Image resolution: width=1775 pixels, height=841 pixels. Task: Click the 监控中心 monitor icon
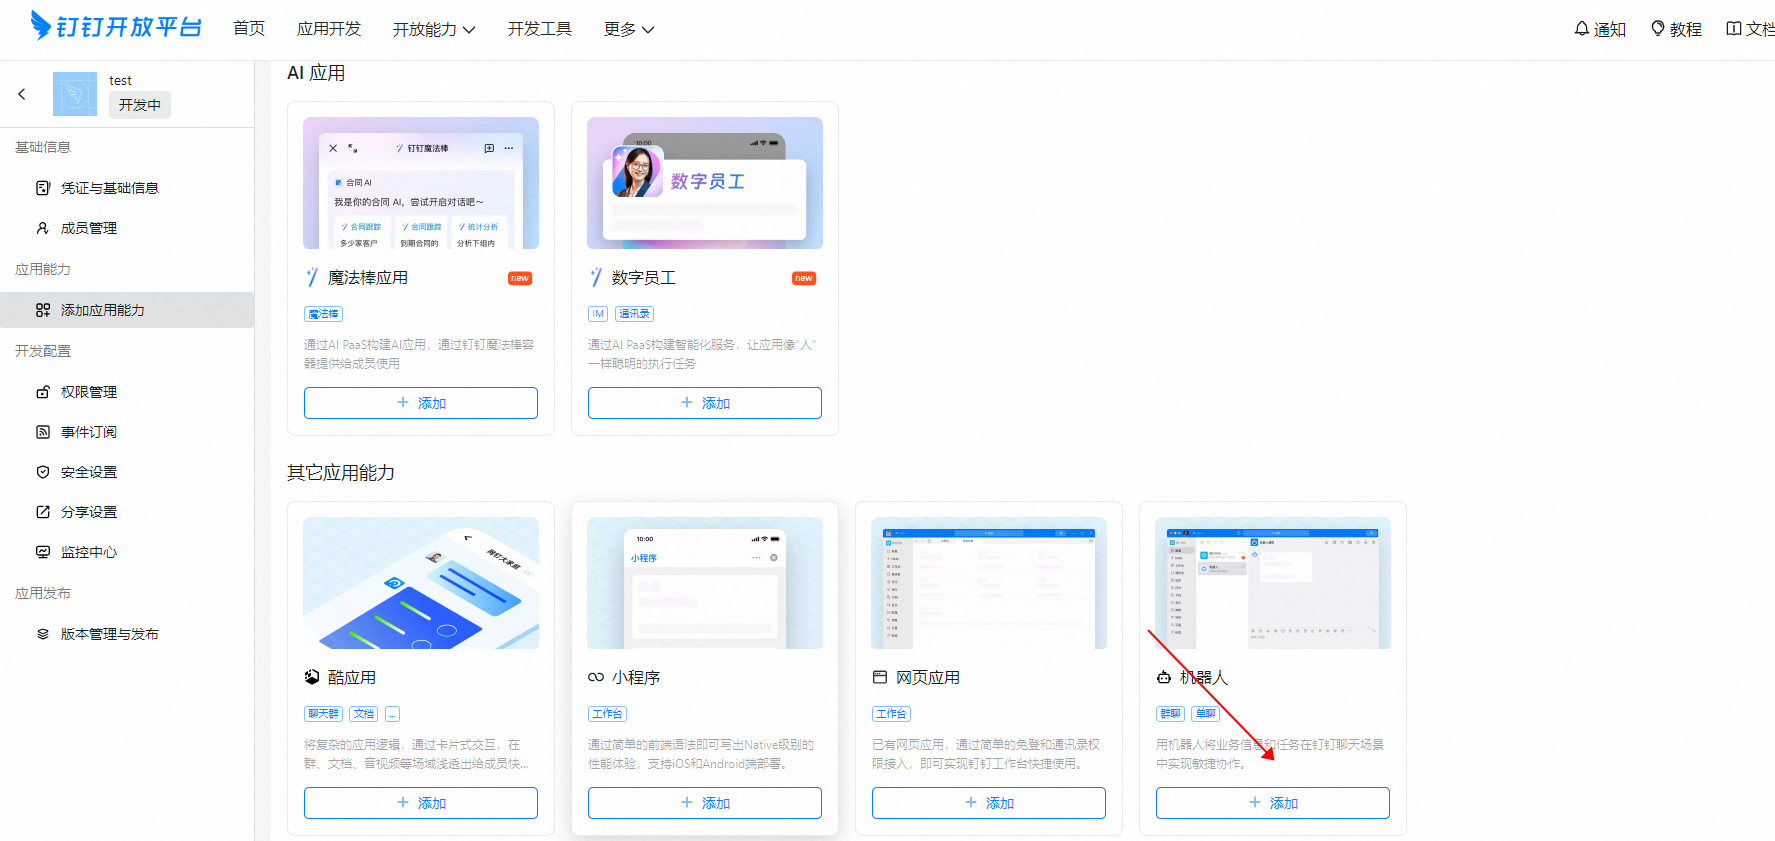43,552
